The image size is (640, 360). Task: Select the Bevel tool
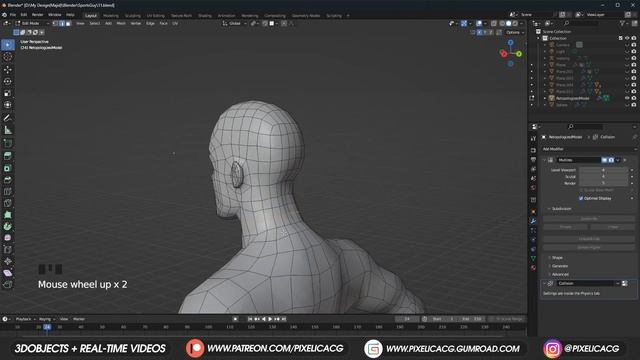[x=8, y=180]
